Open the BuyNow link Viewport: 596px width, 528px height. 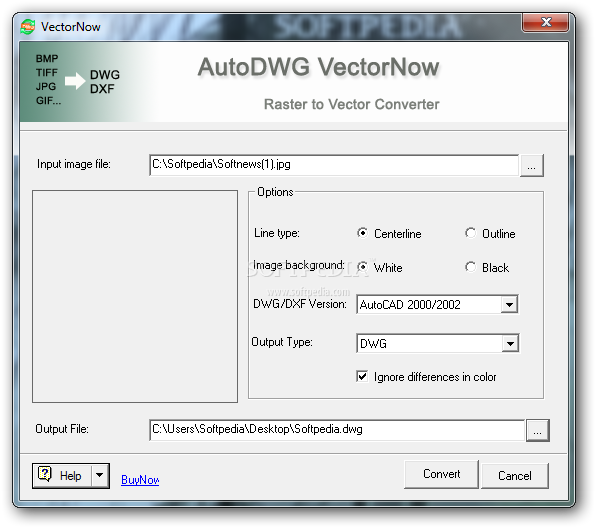coord(140,480)
